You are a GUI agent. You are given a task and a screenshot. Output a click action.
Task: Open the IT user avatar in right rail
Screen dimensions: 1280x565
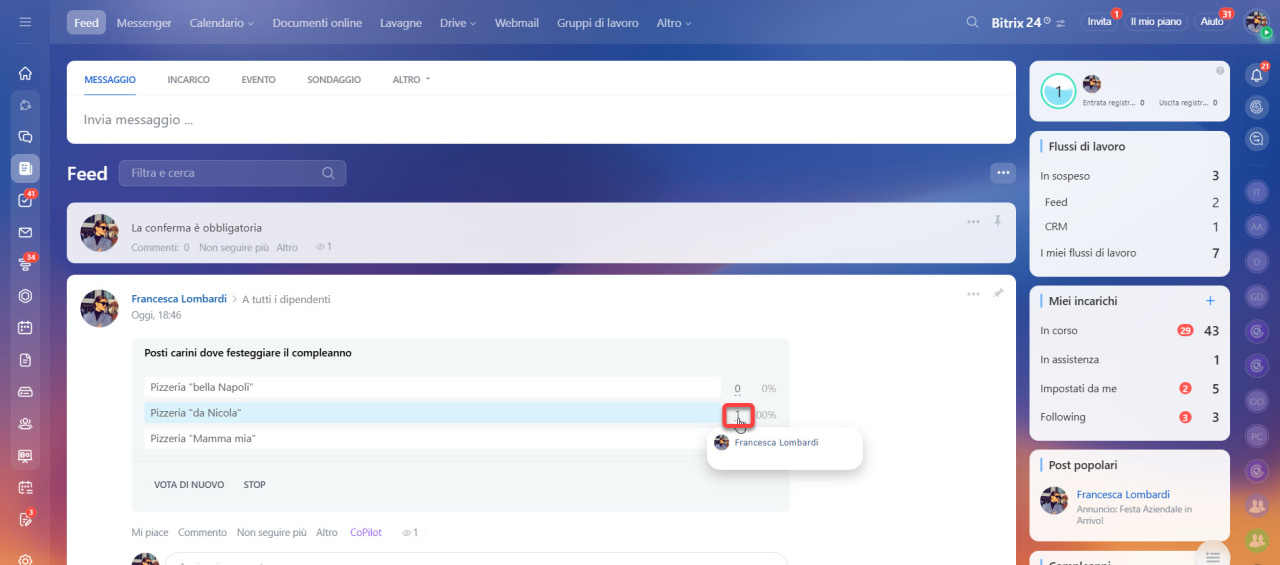point(1257,191)
